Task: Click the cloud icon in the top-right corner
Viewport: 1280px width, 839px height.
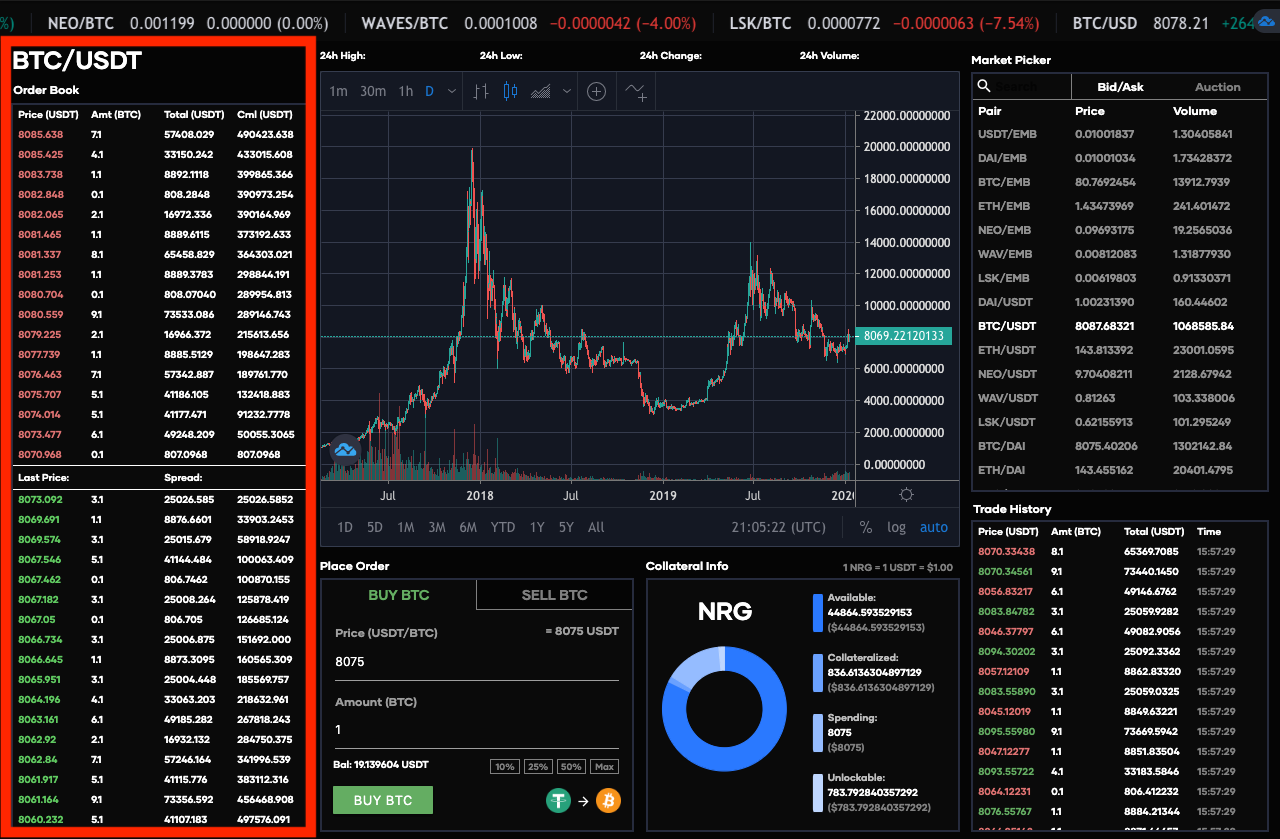Action: point(1267,22)
